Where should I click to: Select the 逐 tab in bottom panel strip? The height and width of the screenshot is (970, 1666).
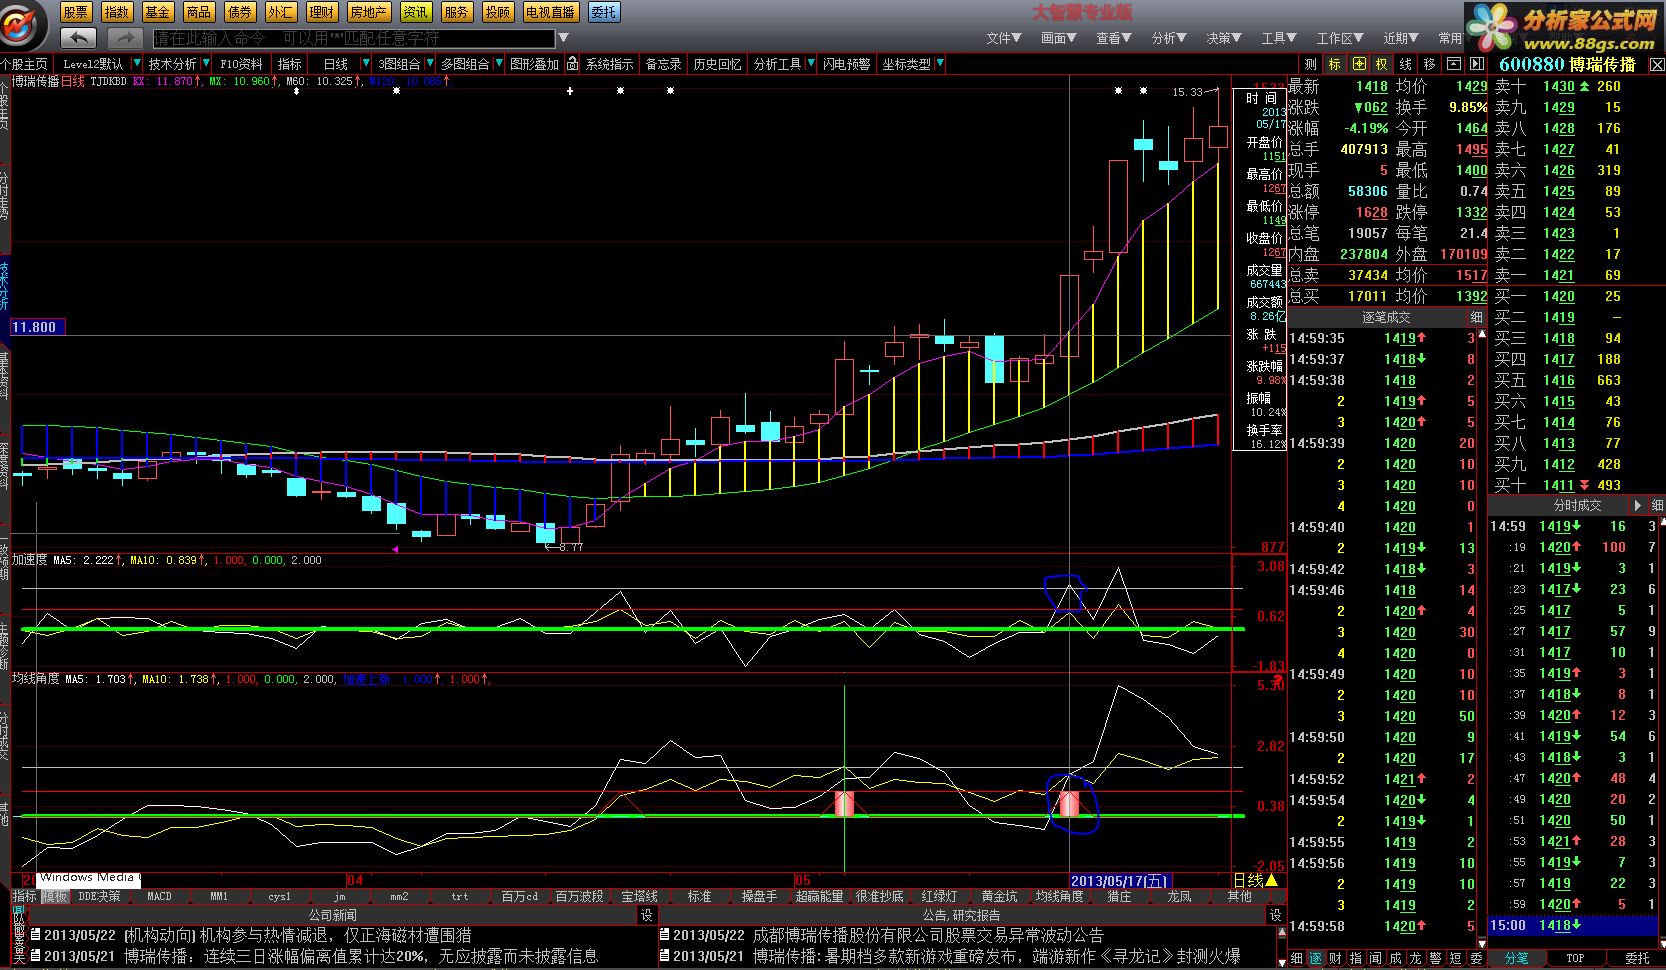pos(1316,958)
